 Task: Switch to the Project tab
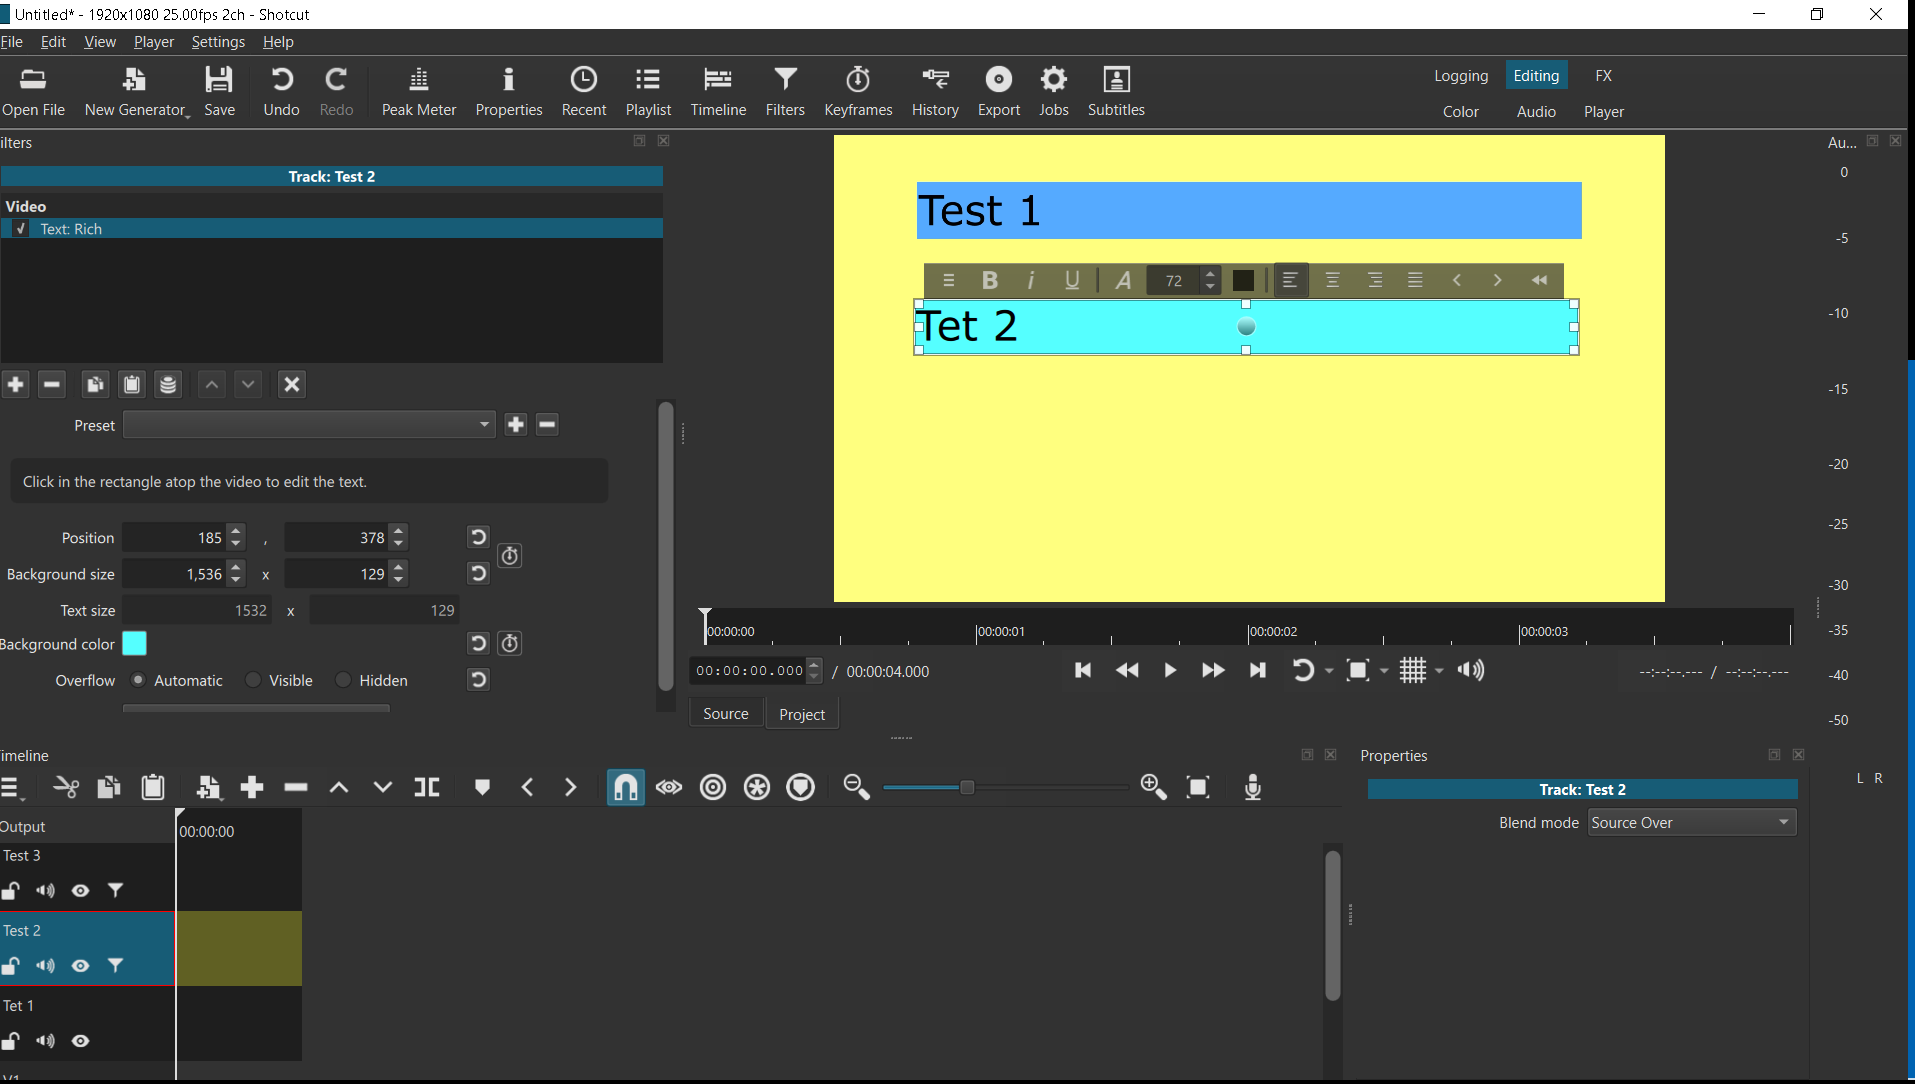(801, 714)
